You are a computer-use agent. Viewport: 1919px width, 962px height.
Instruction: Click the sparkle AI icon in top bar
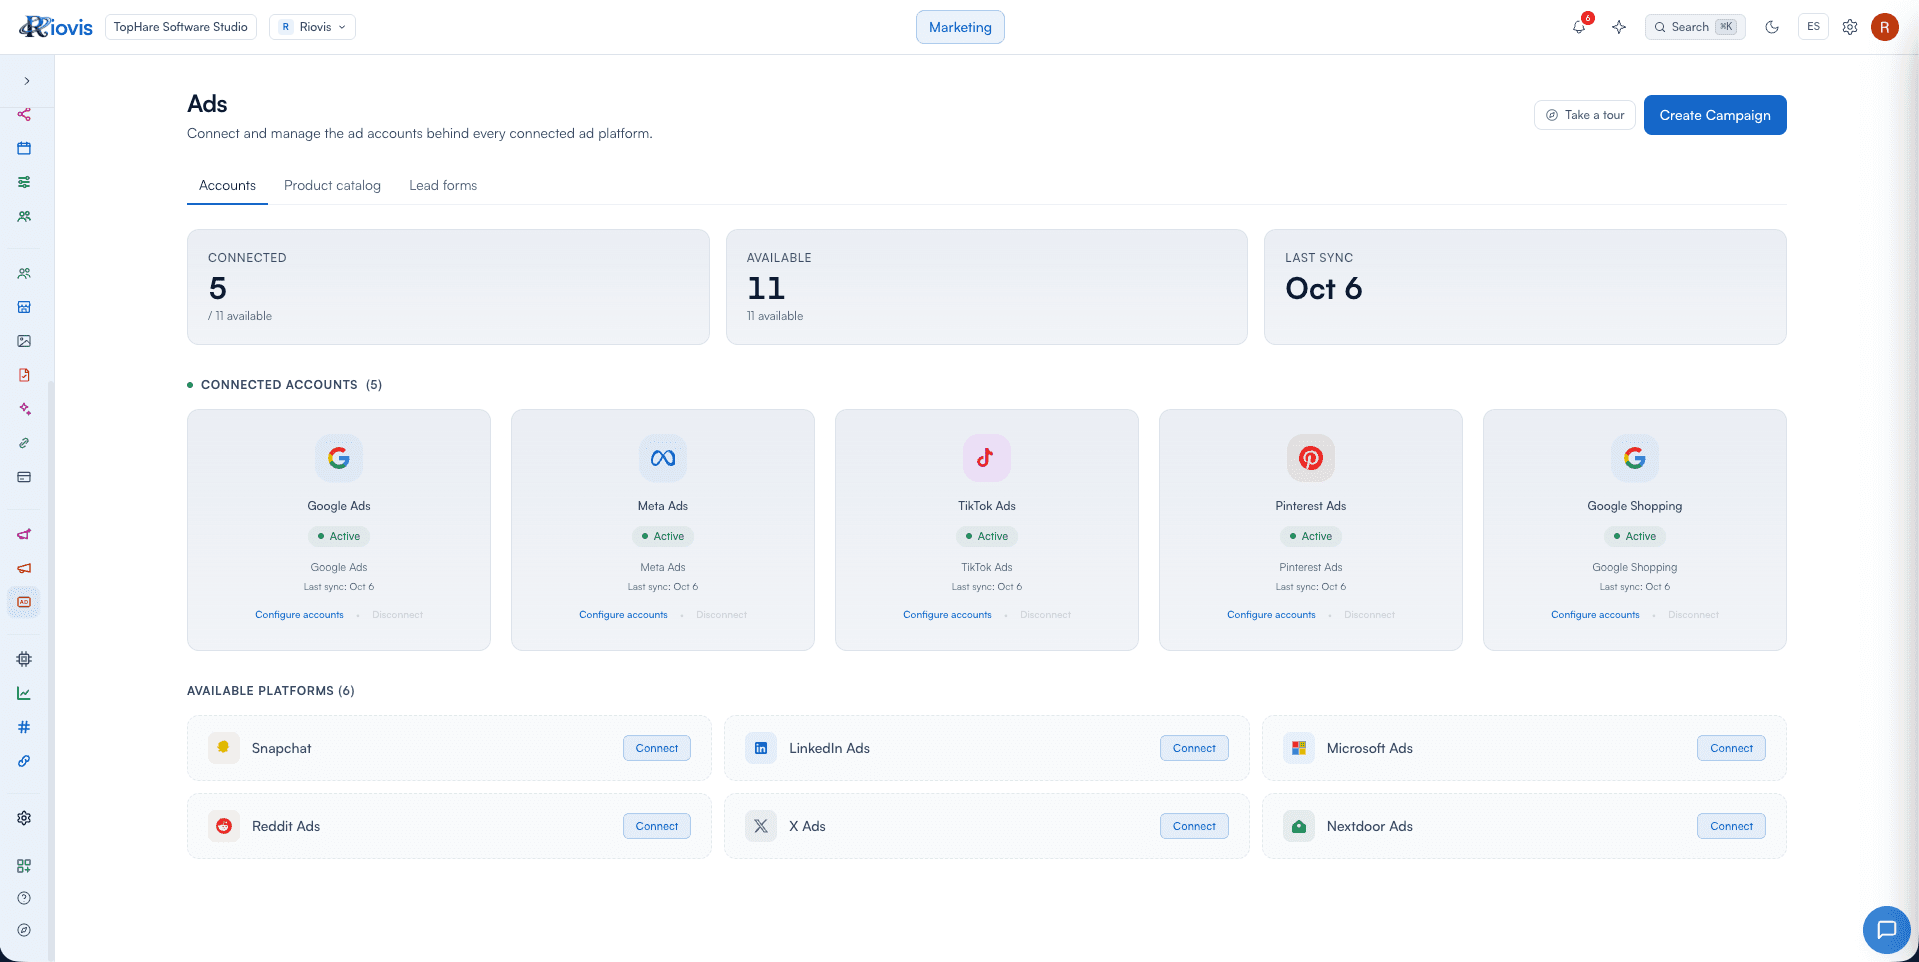tap(1619, 27)
